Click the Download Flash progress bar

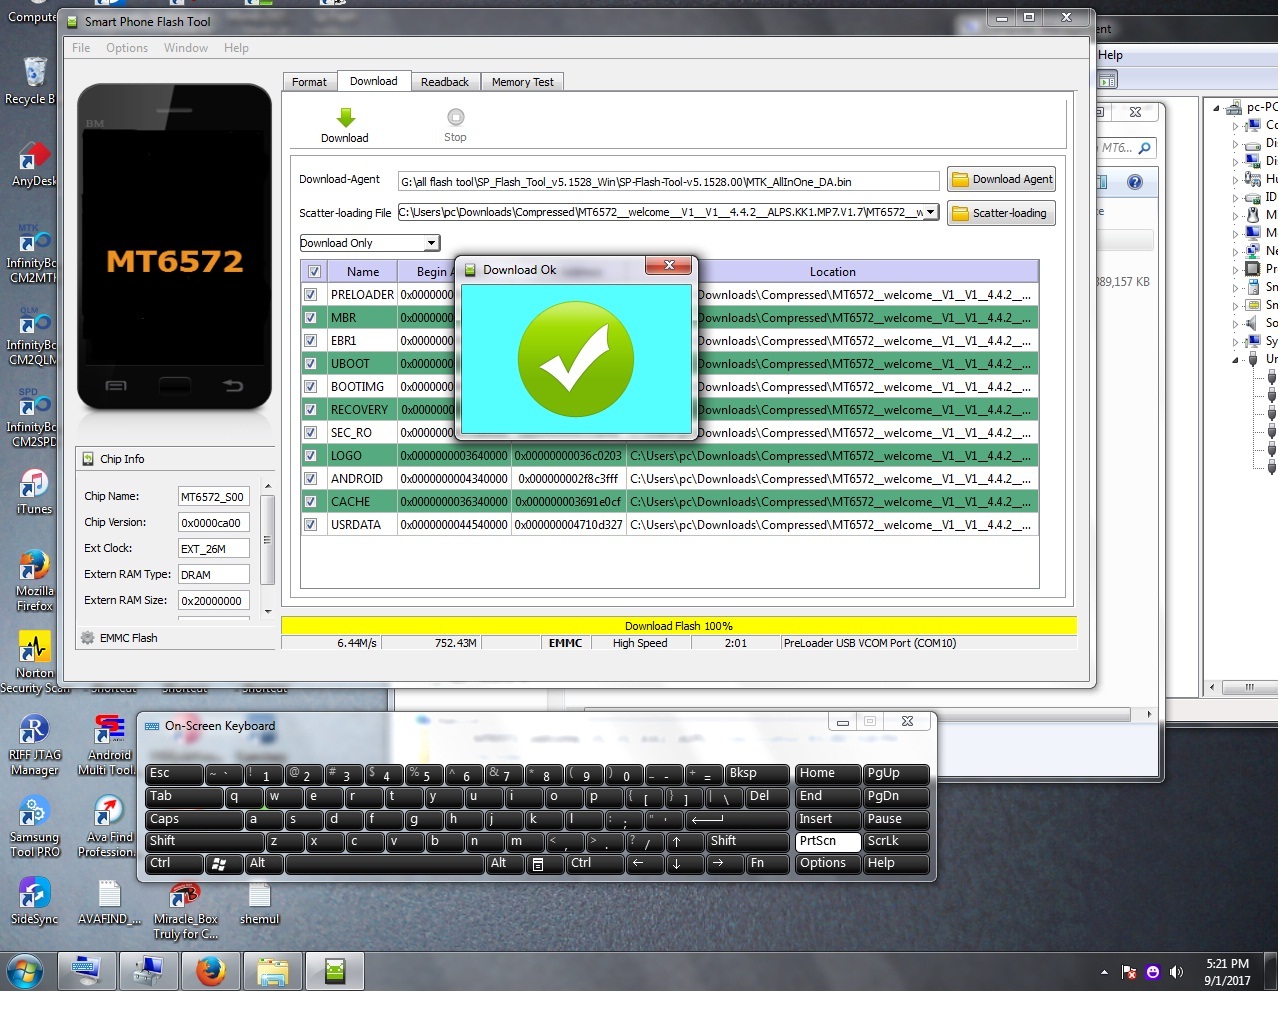(678, 626)
